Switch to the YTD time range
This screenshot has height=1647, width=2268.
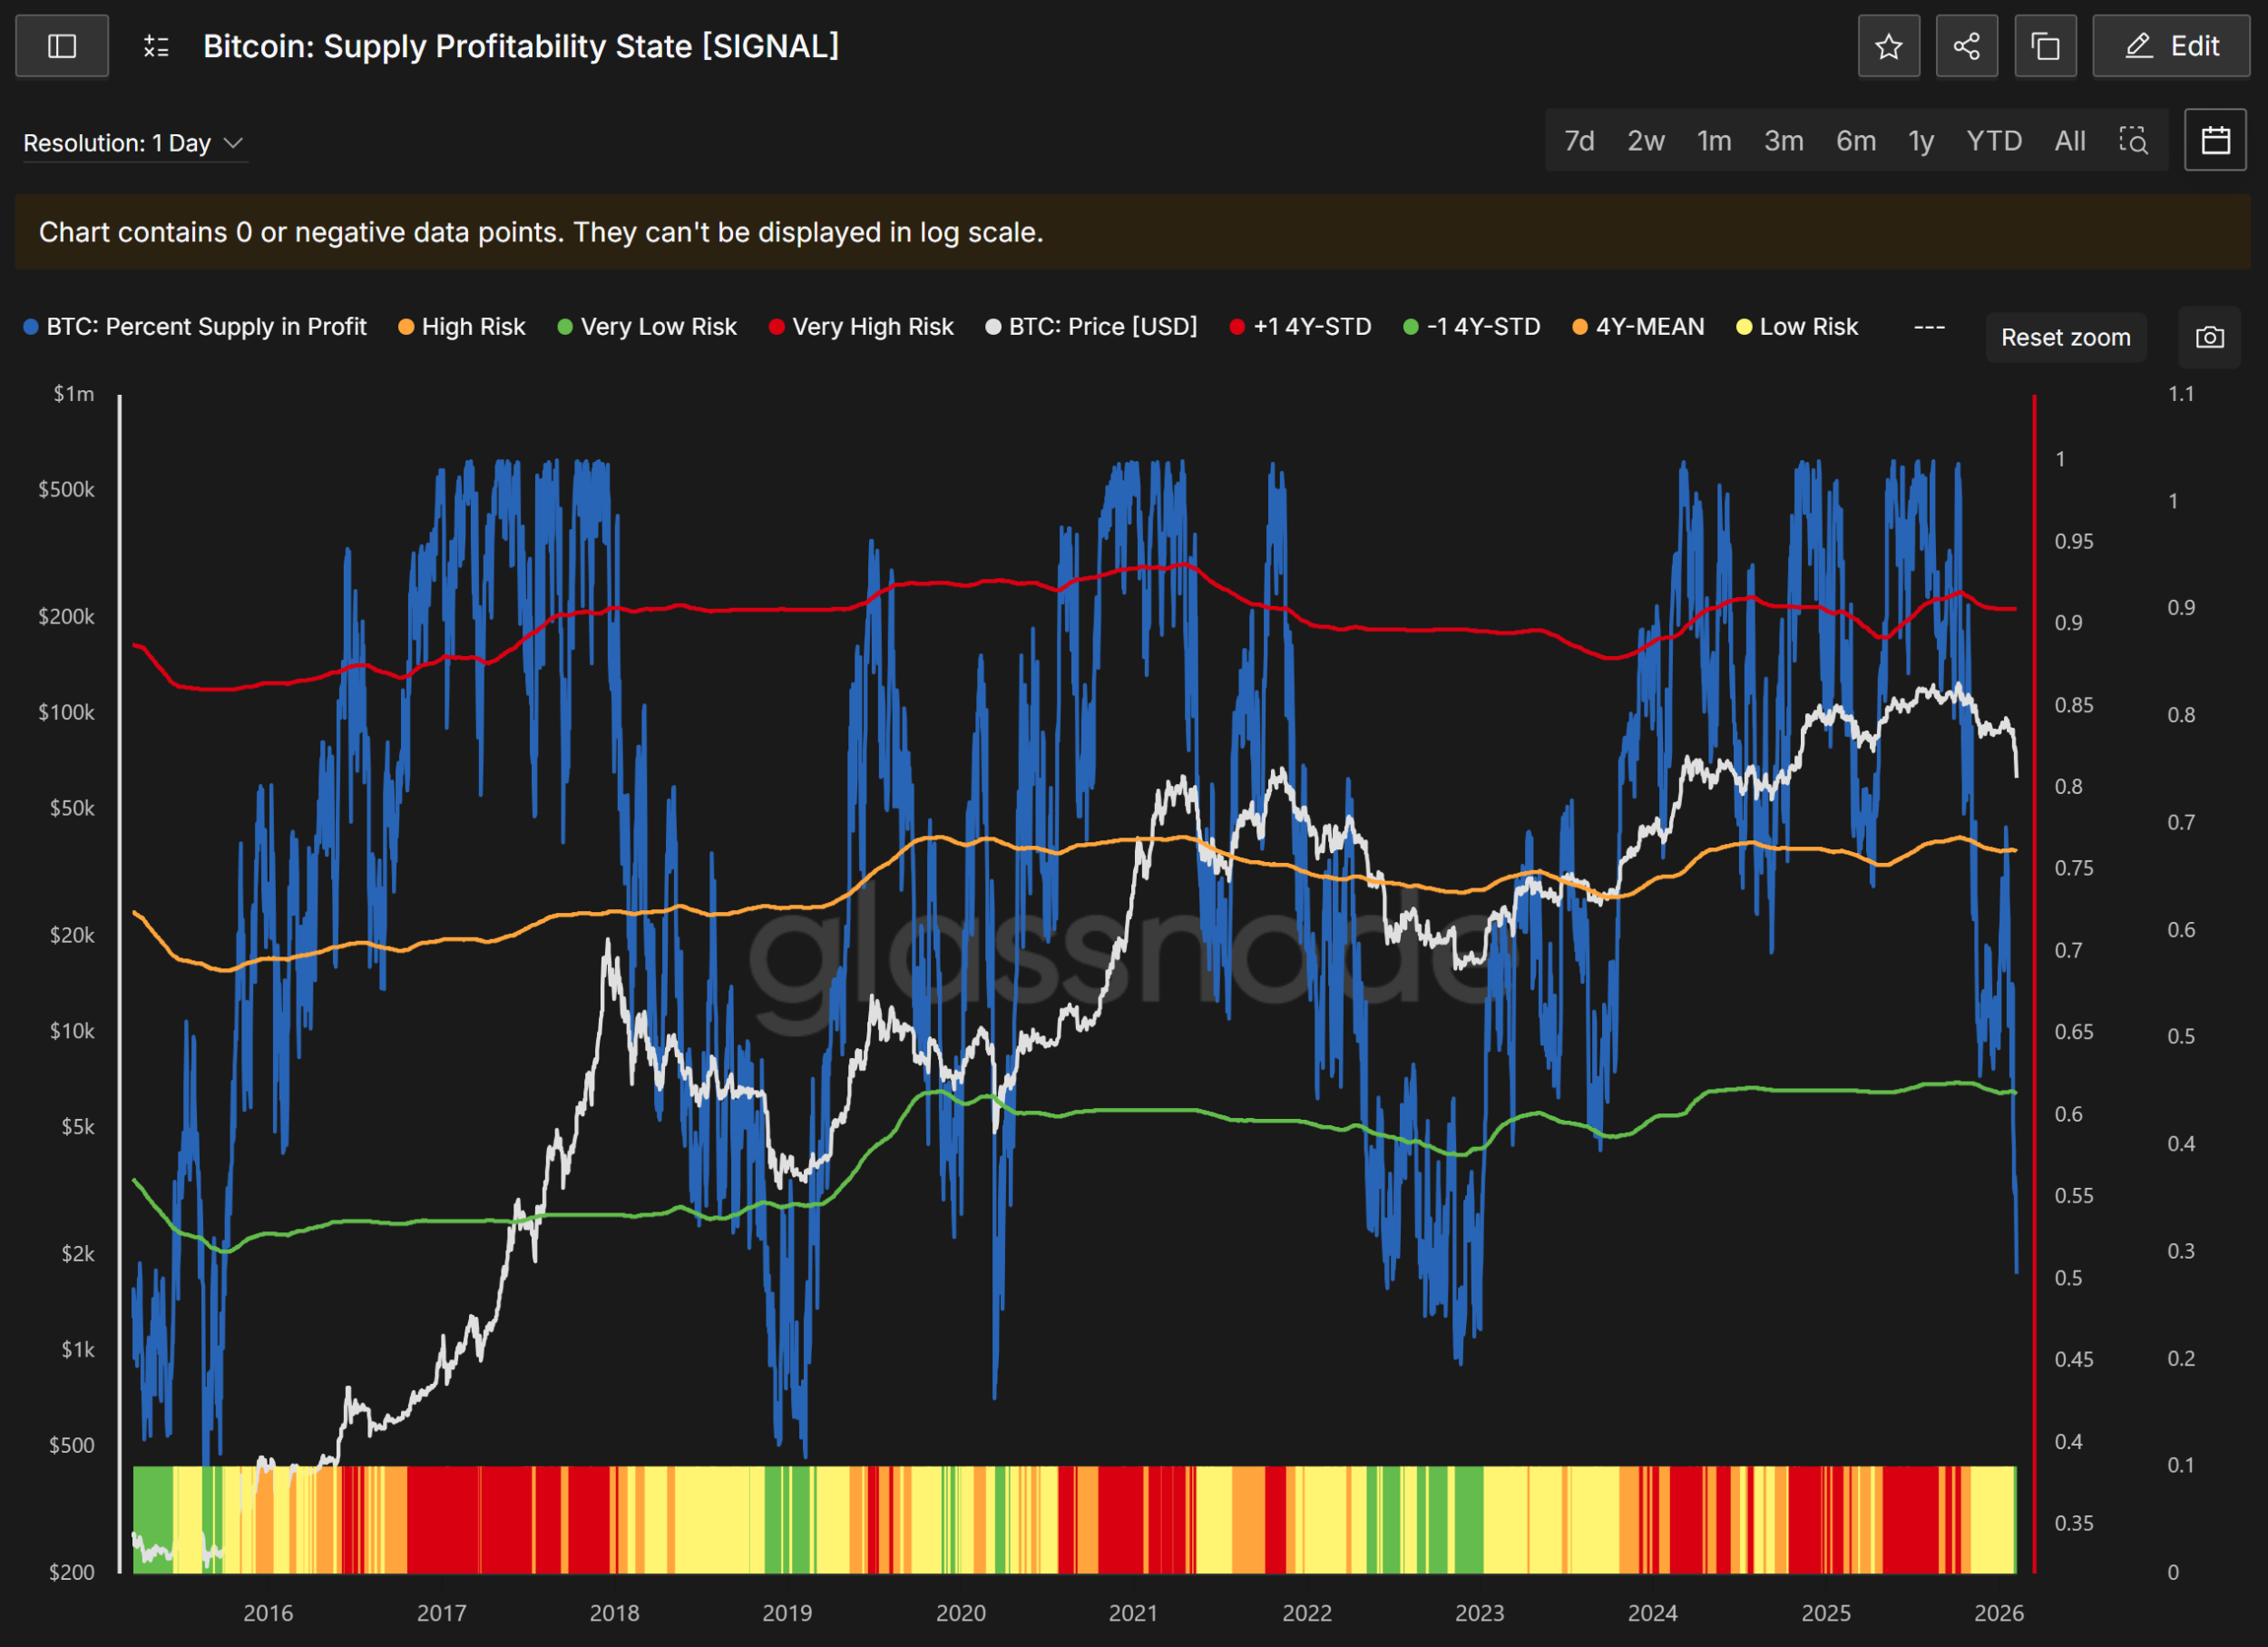[1994, 141]
